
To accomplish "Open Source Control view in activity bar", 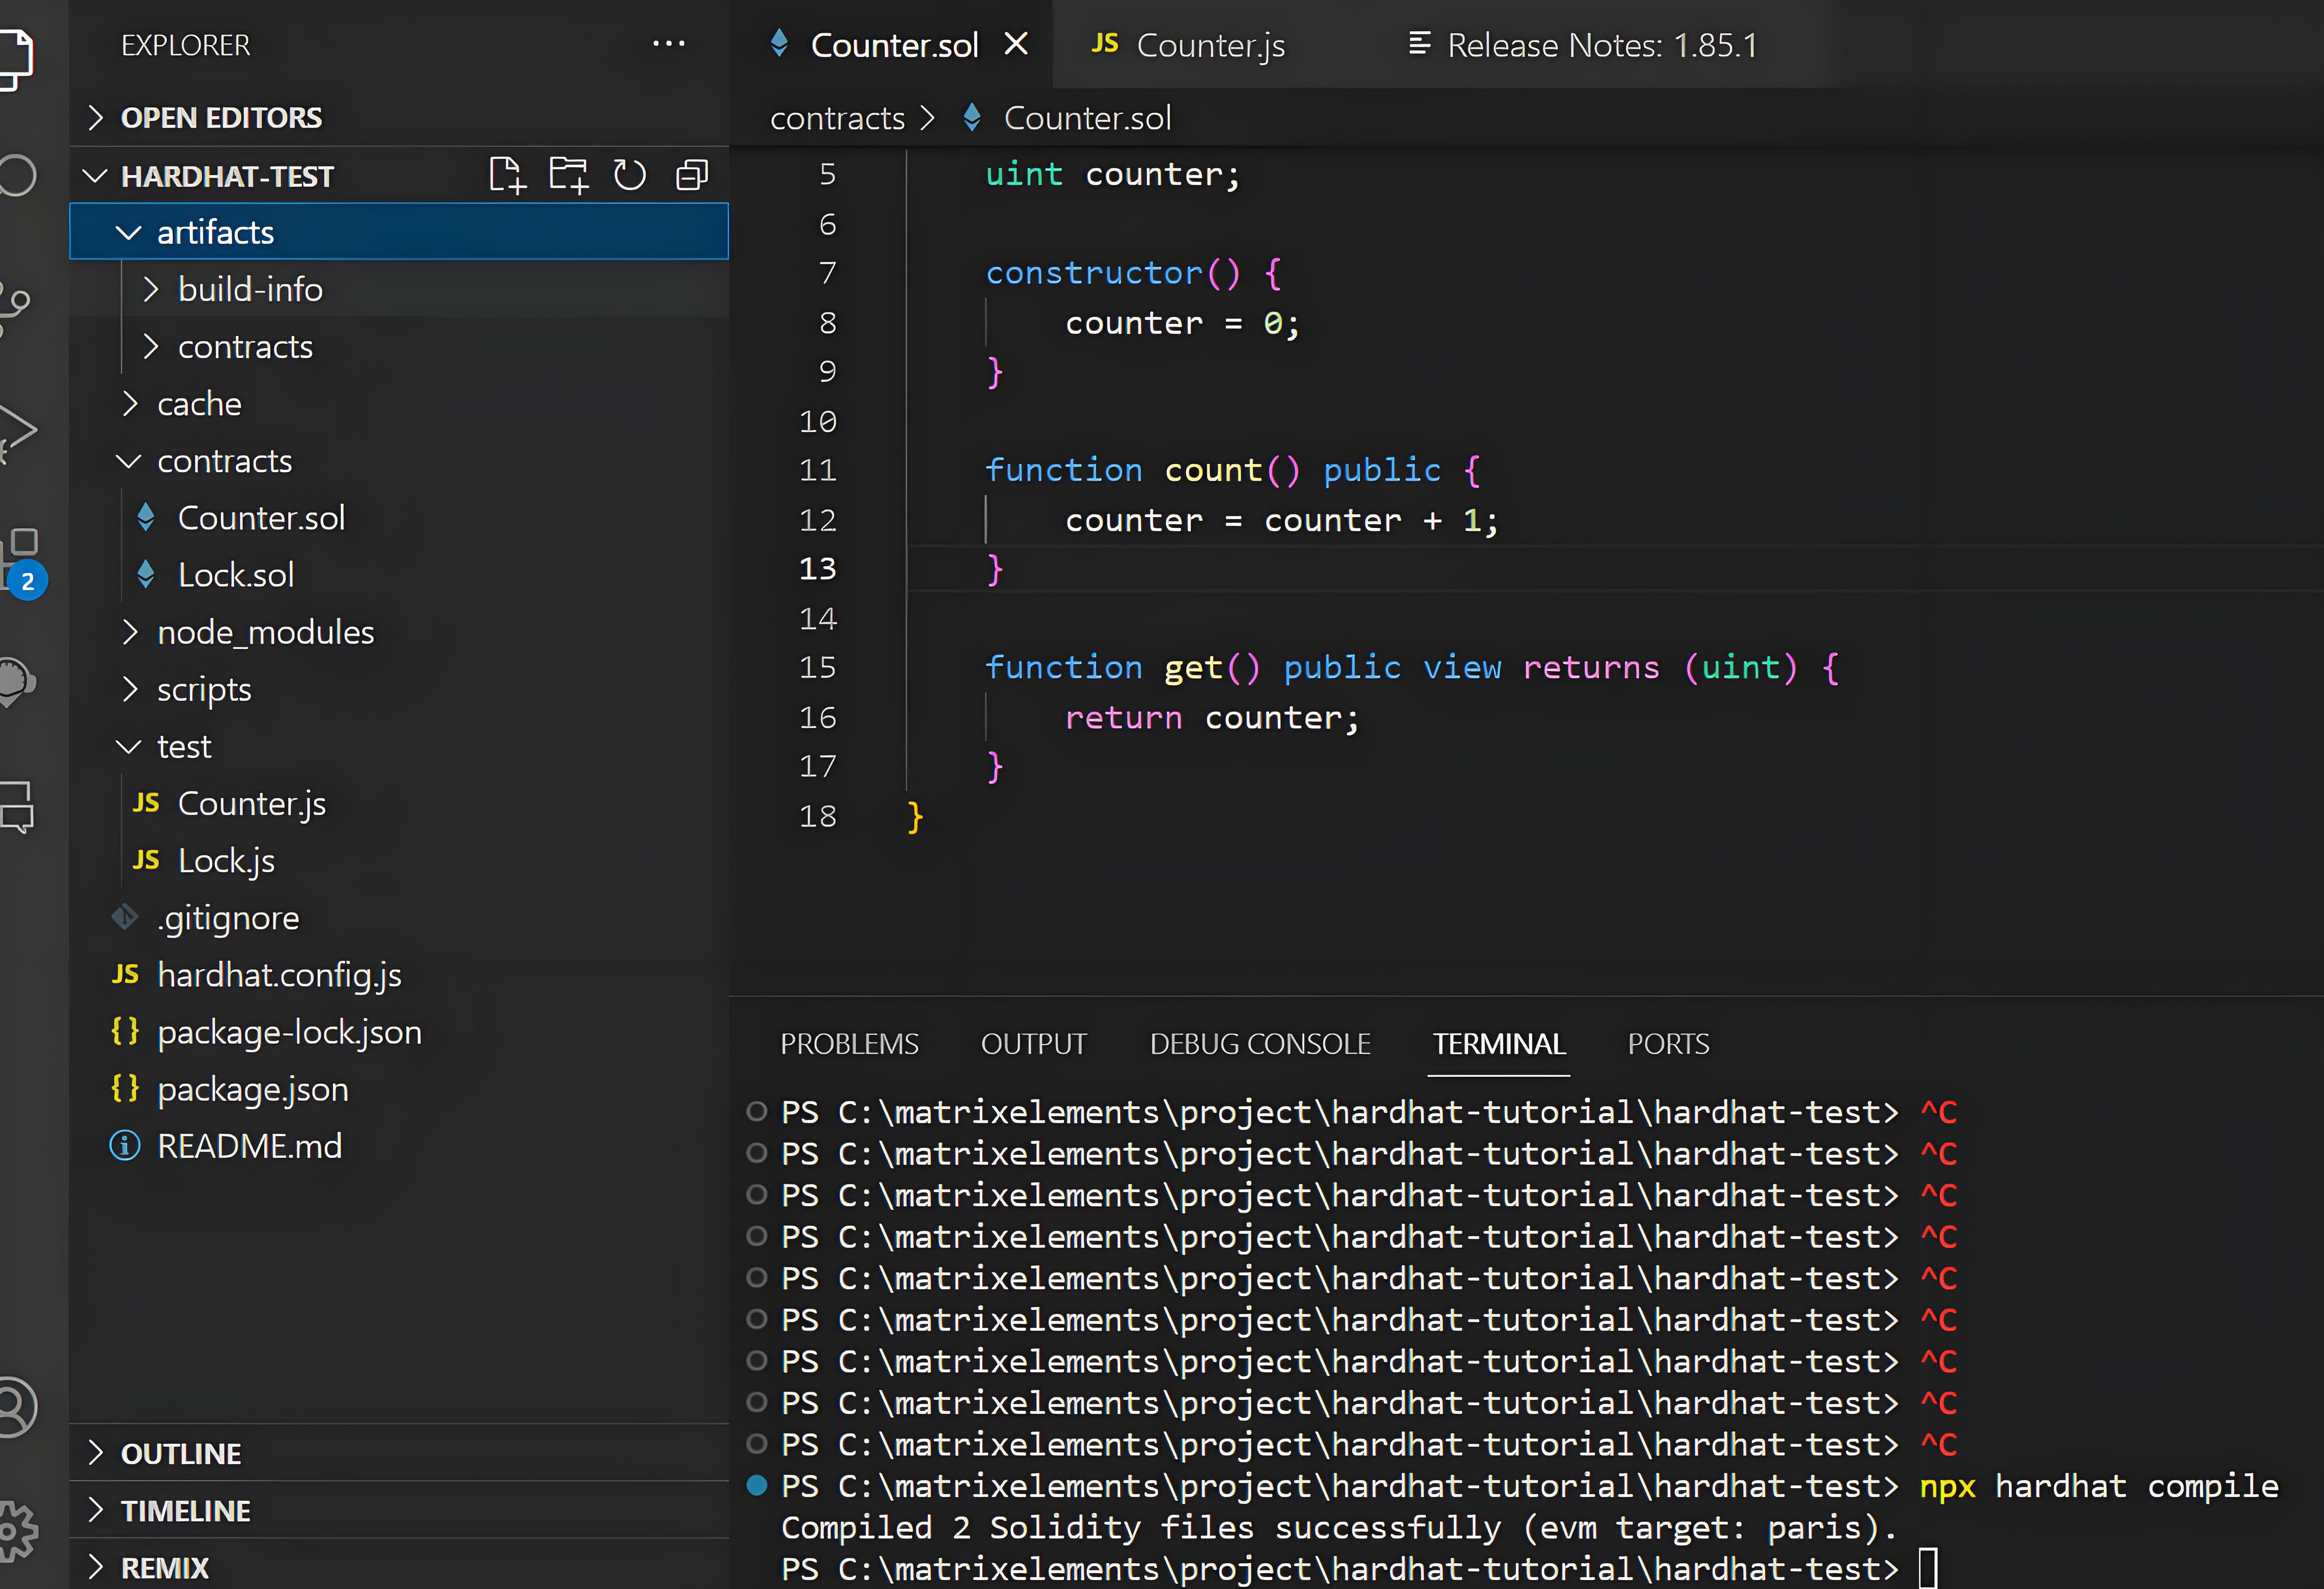I will pos(14,307).
